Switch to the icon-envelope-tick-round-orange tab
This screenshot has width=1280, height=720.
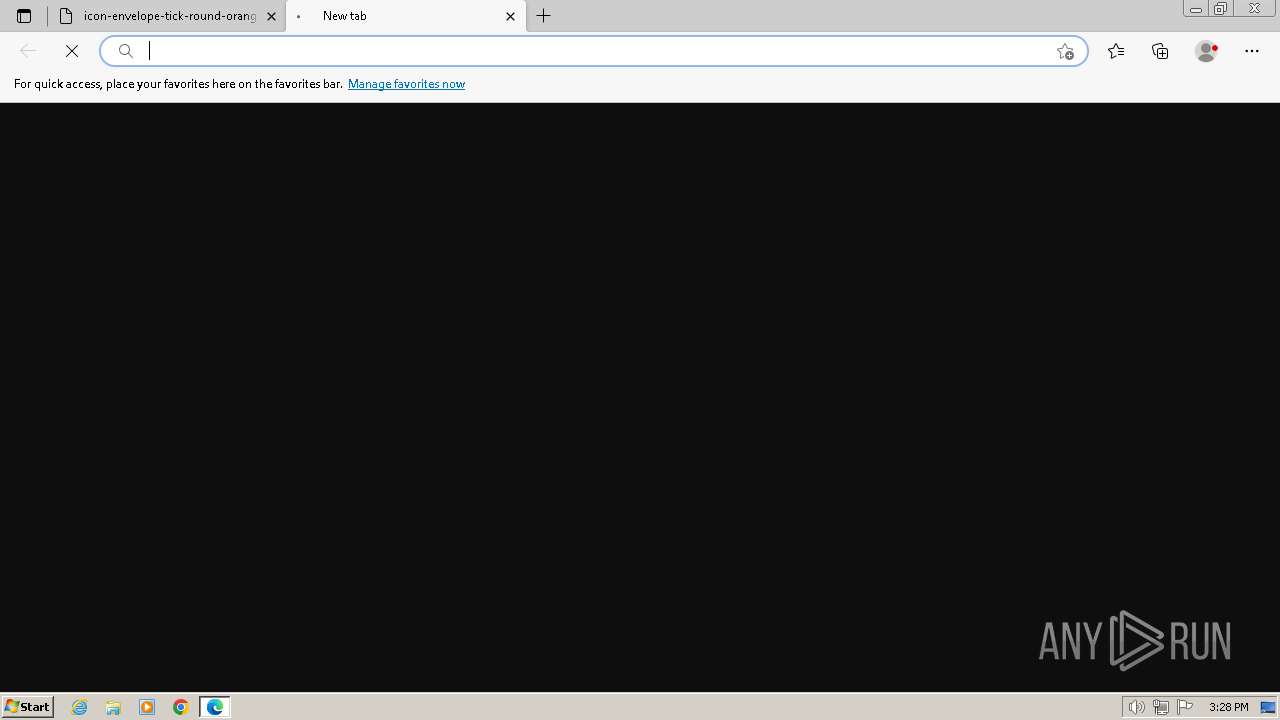point(168,16)
